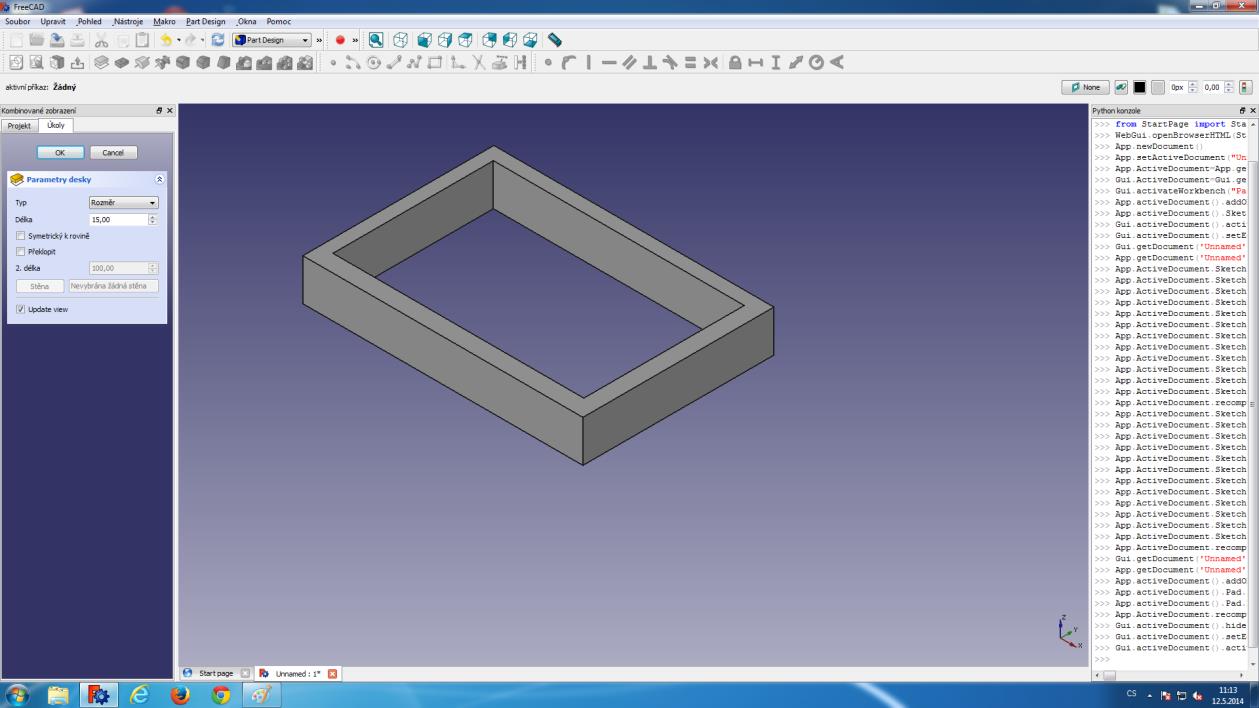Click the None button in the top-right toolbar
The image size is (1259, 708).
1085,87
